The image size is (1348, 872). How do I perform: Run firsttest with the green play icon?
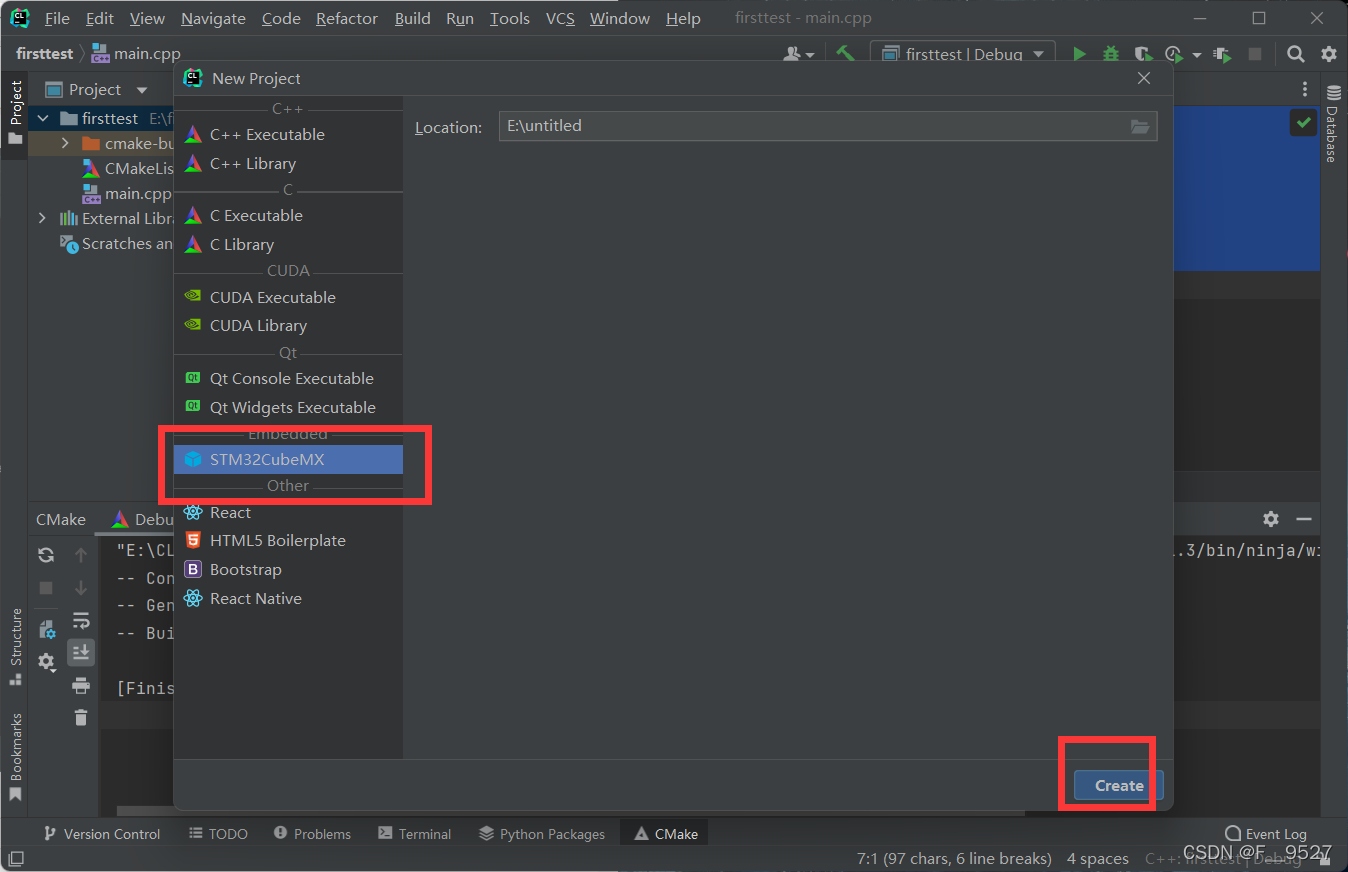tap(1079, 54)
